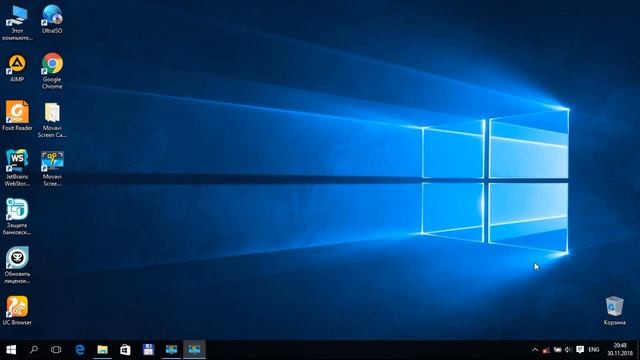Launch Microsoft Edge from the taskbar
The image size is (640, 360).
pos(80,350)
